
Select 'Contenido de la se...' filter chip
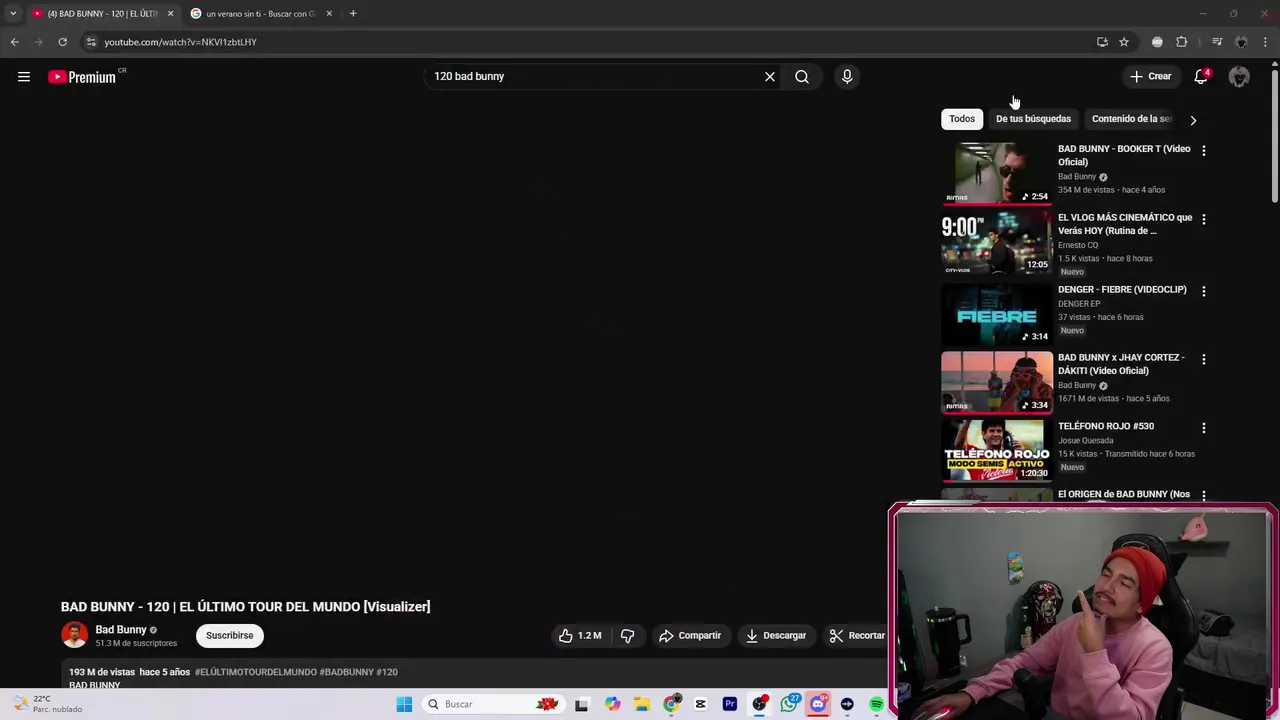click(x=1131, y=119)
